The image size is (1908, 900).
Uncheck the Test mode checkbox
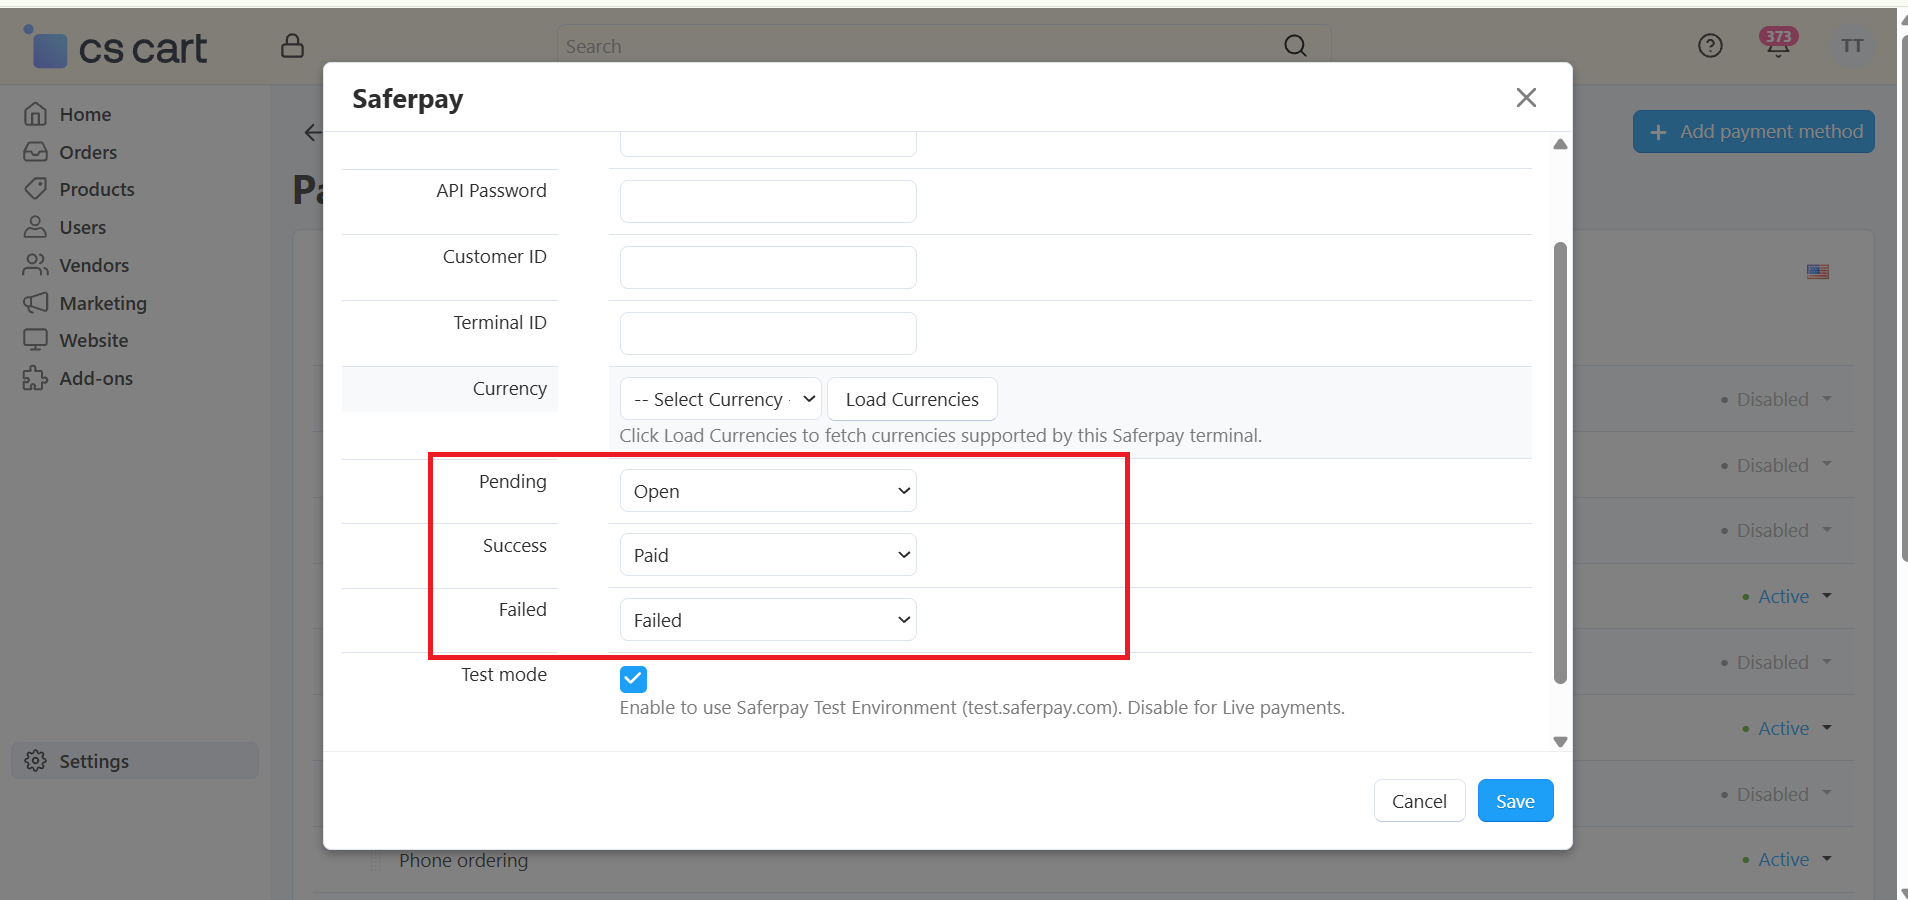click(633, 679)
